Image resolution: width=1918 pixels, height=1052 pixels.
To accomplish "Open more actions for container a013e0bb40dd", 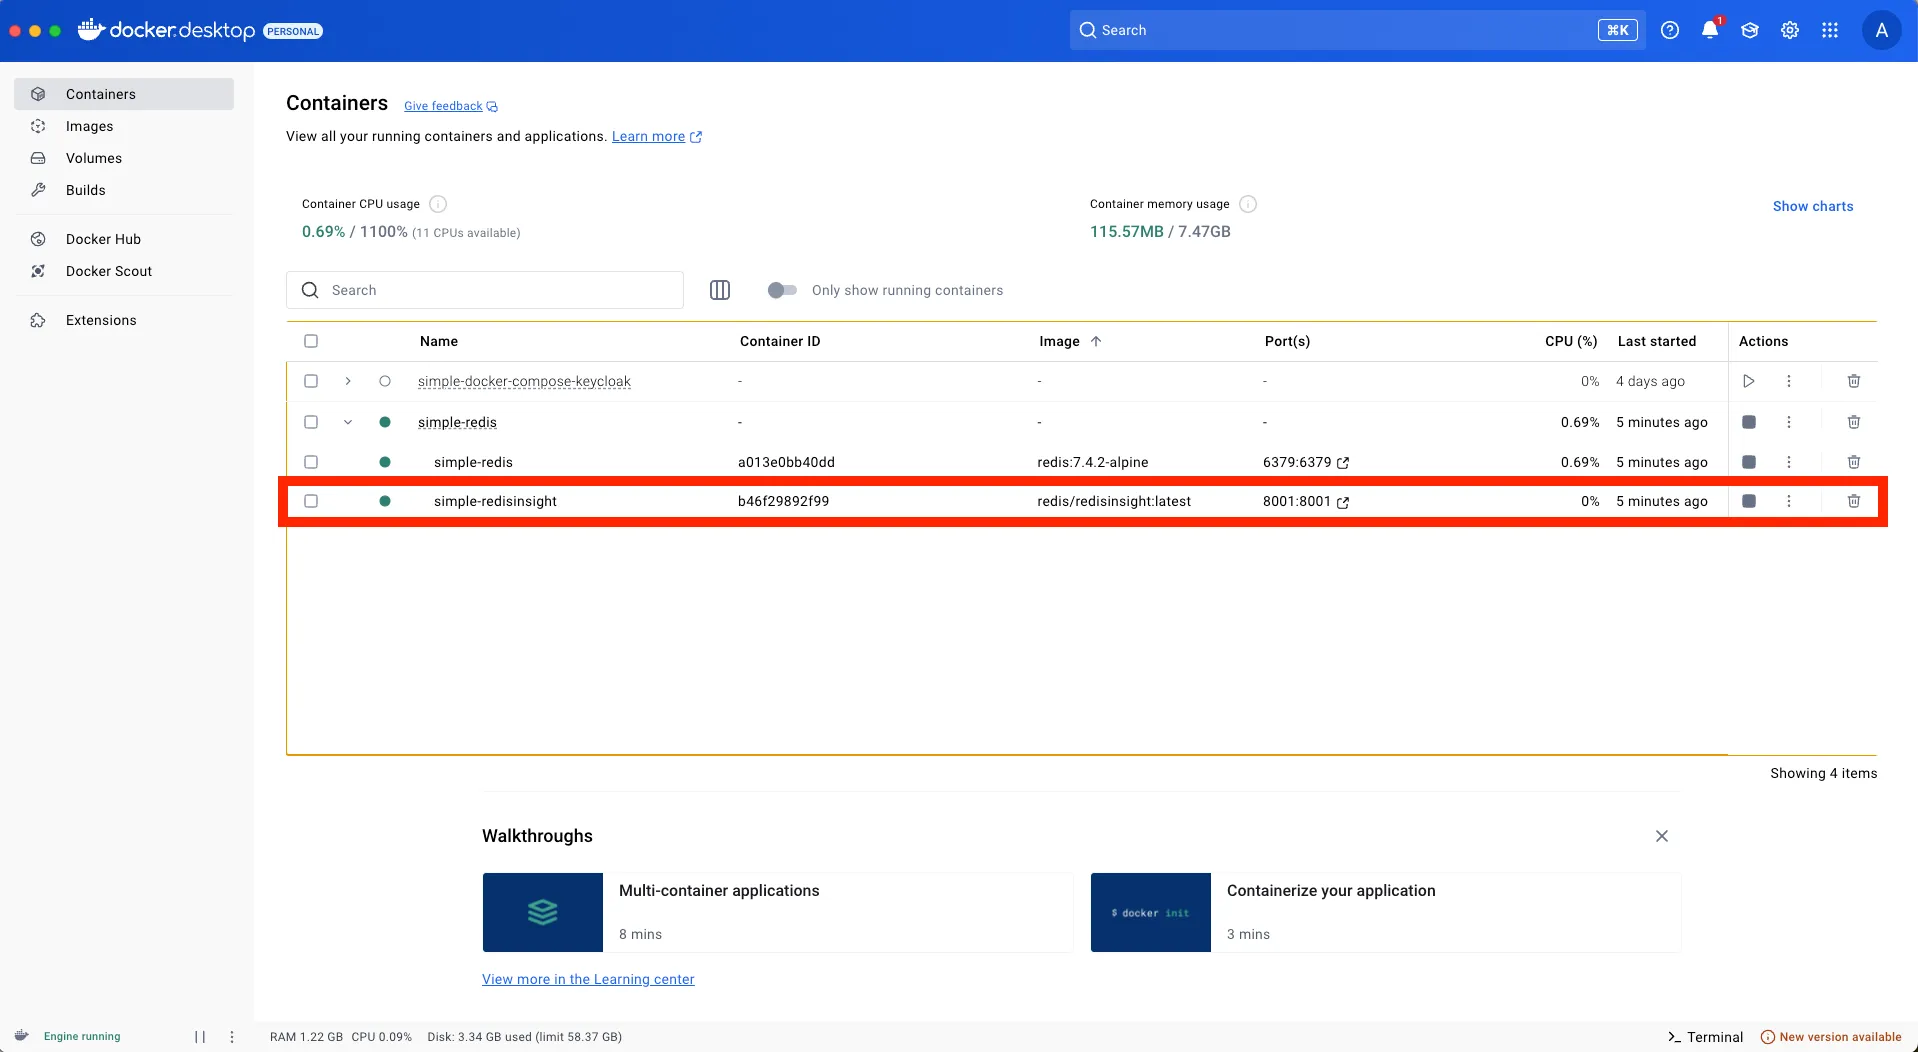I will click(x=1789, y=462).
